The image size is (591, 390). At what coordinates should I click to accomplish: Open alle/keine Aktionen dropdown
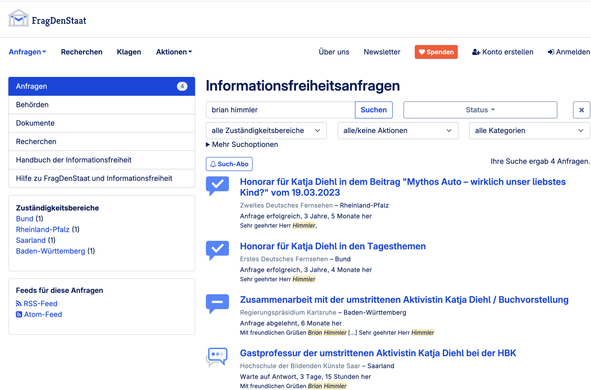tap(398, 131)
